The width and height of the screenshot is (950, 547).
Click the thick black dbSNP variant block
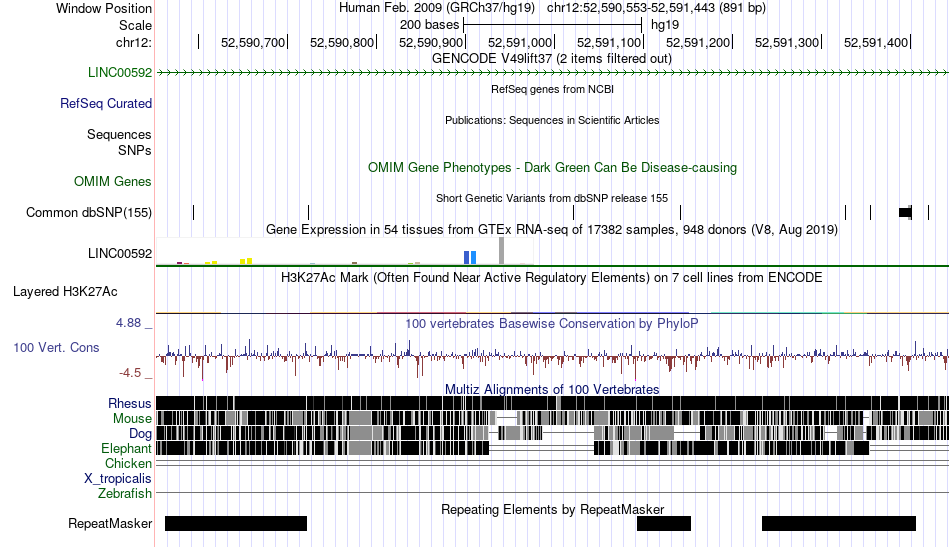(905, 212)
